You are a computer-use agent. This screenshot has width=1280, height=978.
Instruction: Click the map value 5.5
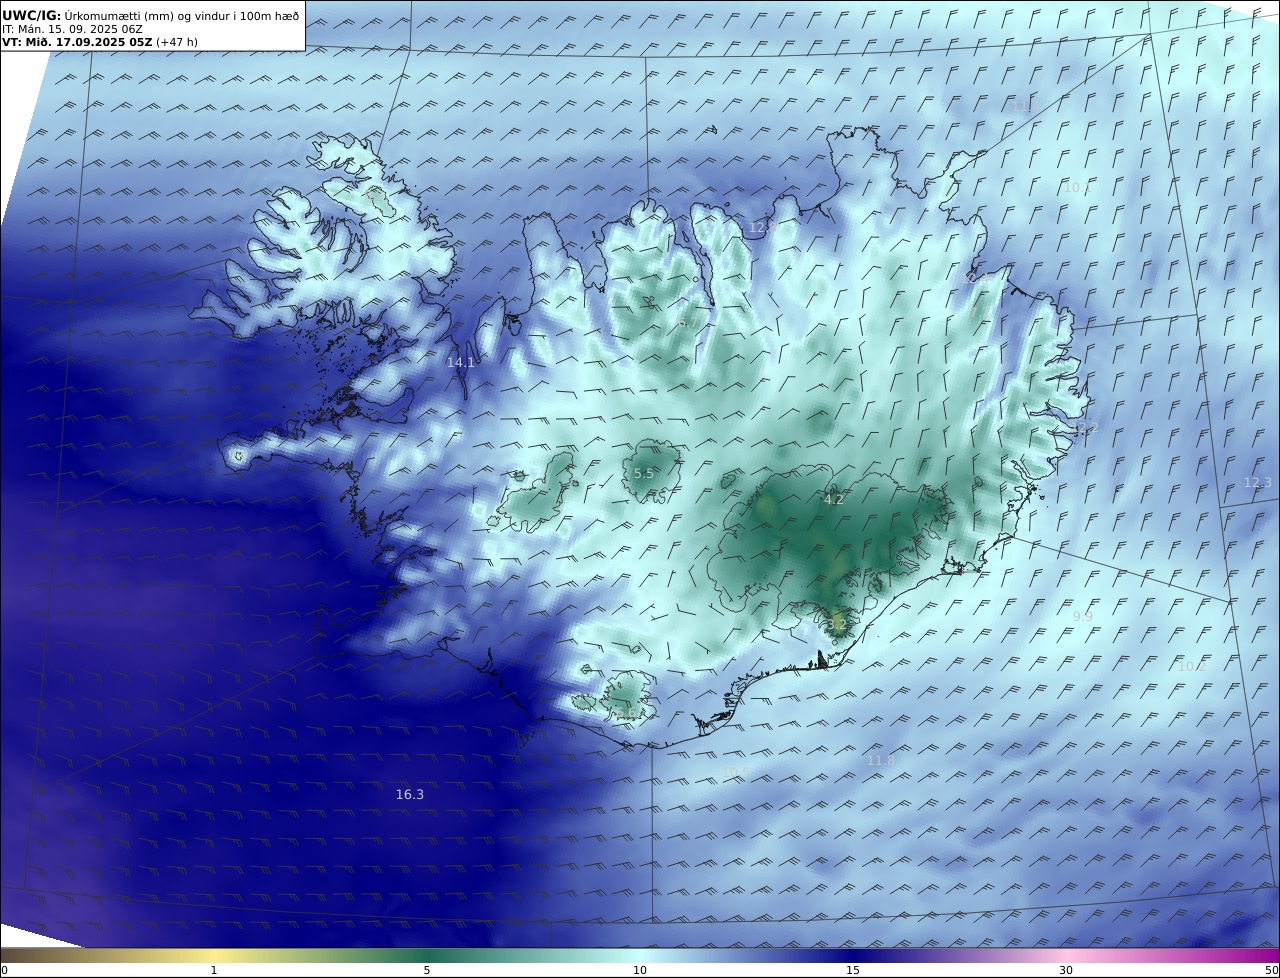pos(644,474)
